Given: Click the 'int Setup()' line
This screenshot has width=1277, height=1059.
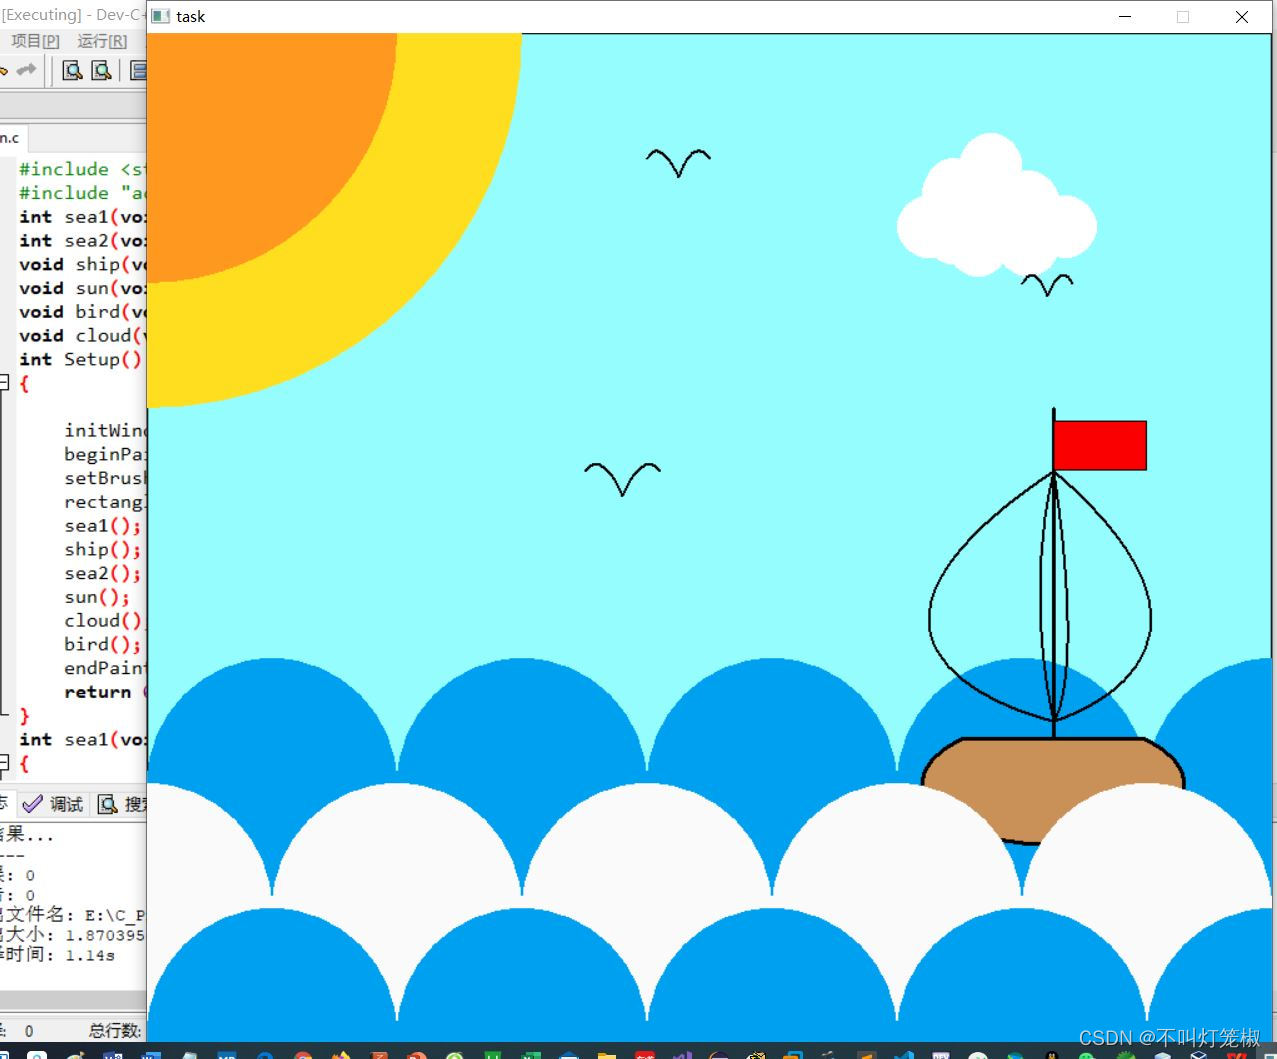Looking at the screenshot, I should (x=80, y=359).
